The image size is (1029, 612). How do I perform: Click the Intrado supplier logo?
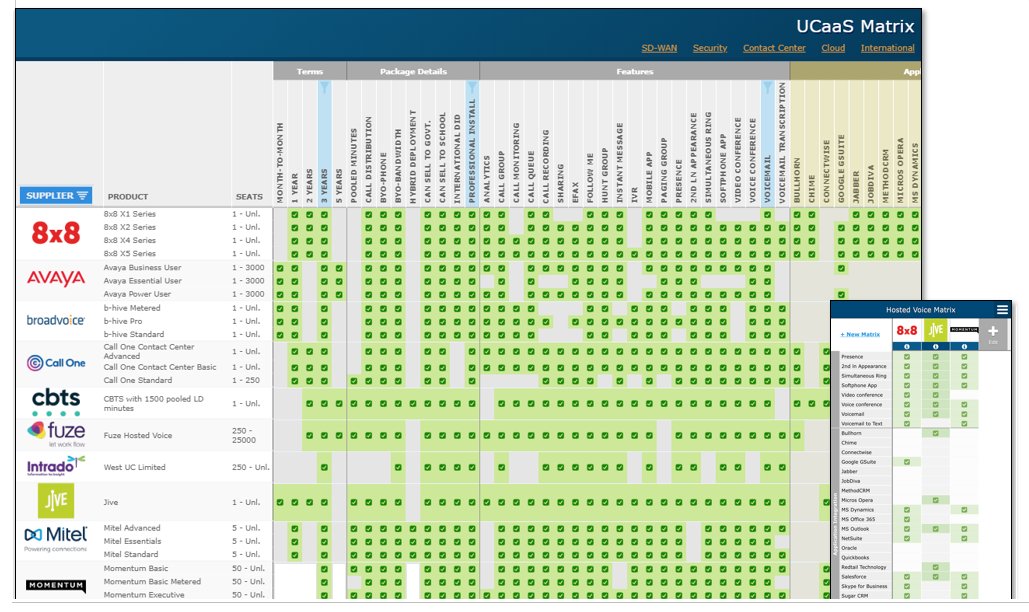click(x=56, y=466)
